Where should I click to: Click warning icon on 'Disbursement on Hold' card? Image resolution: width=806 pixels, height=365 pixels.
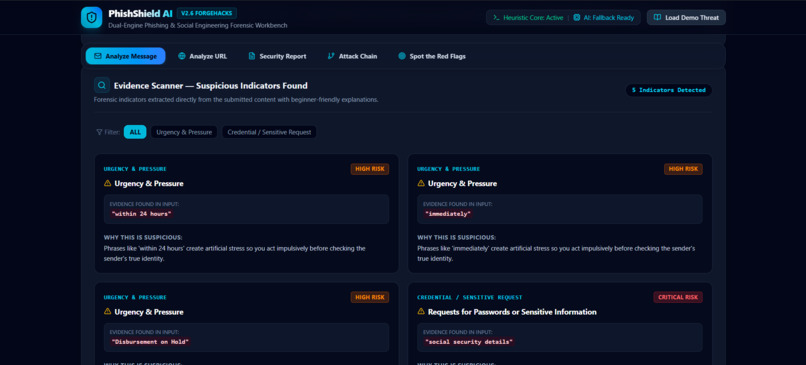coord(107,312)
